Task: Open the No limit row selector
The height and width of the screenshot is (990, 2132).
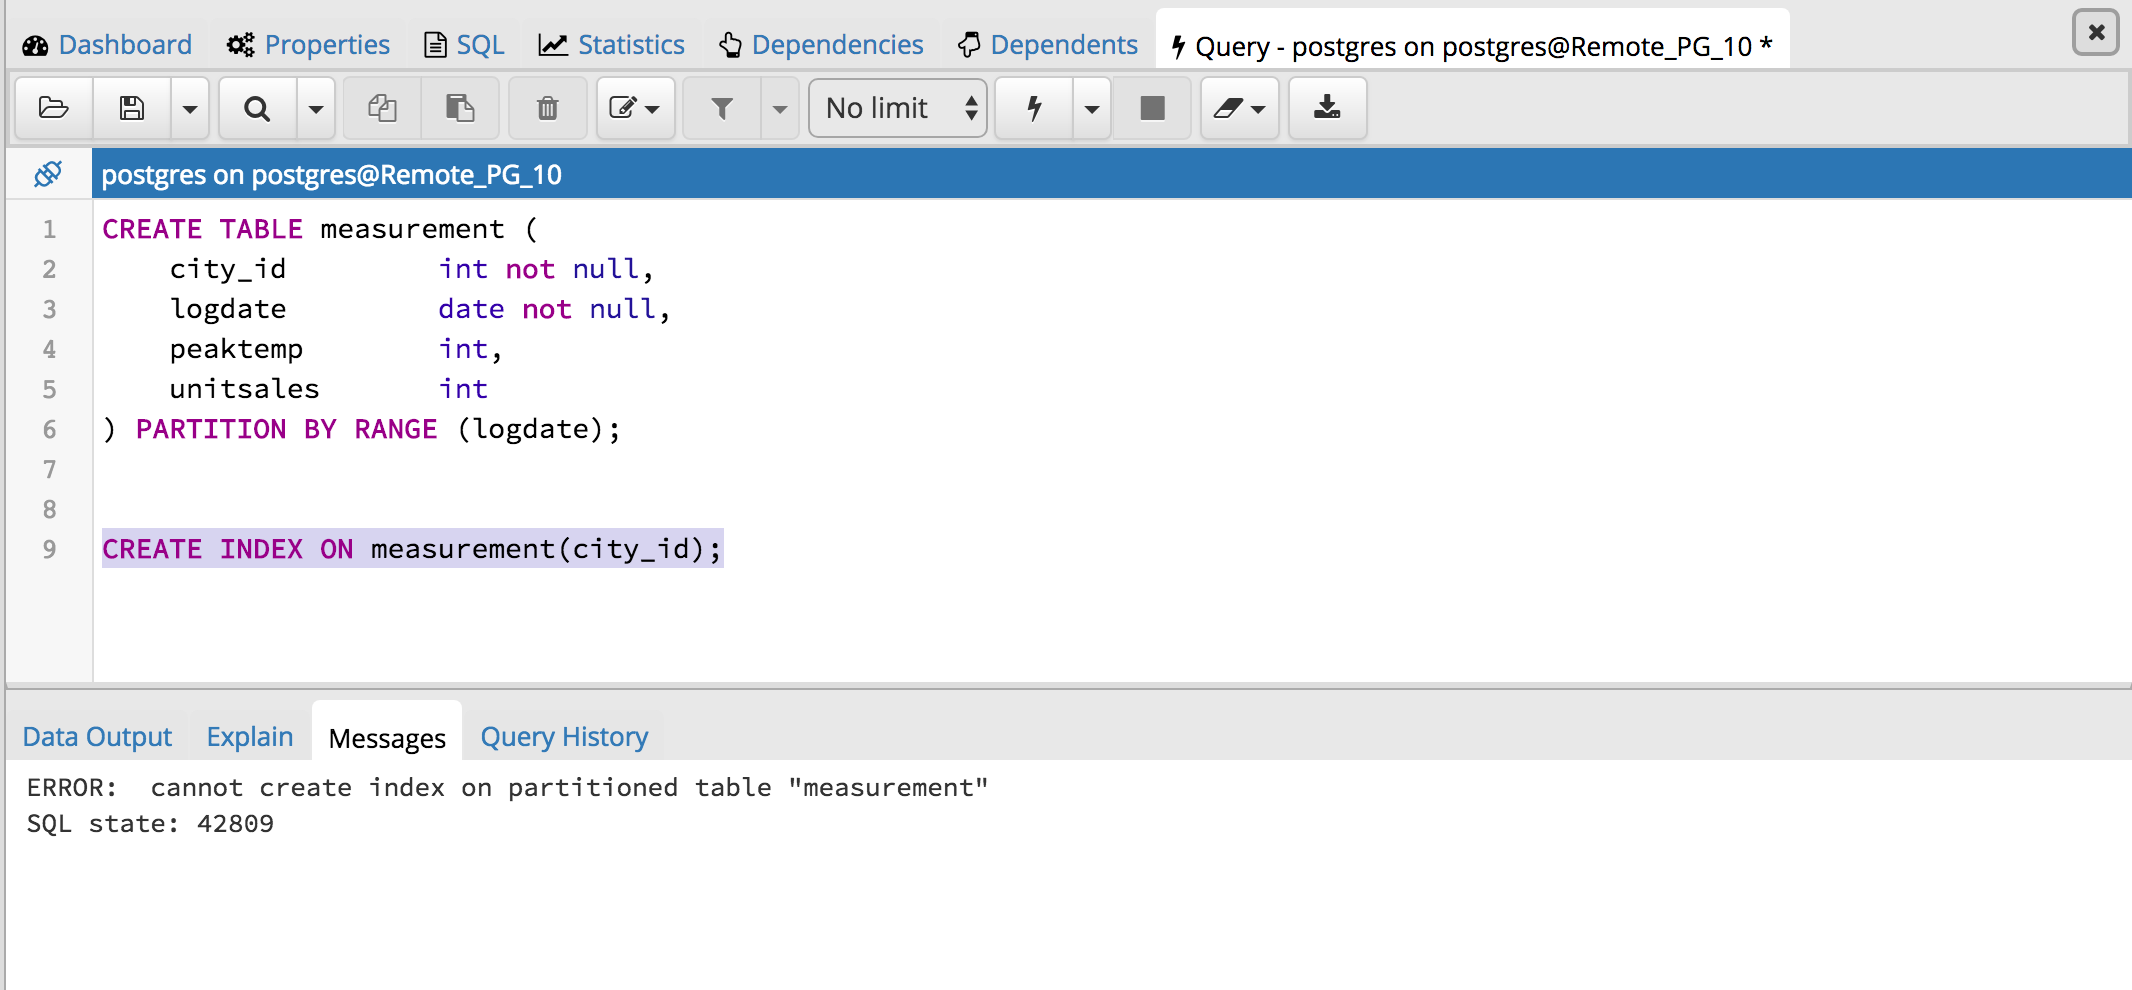Action: (898, 108)
